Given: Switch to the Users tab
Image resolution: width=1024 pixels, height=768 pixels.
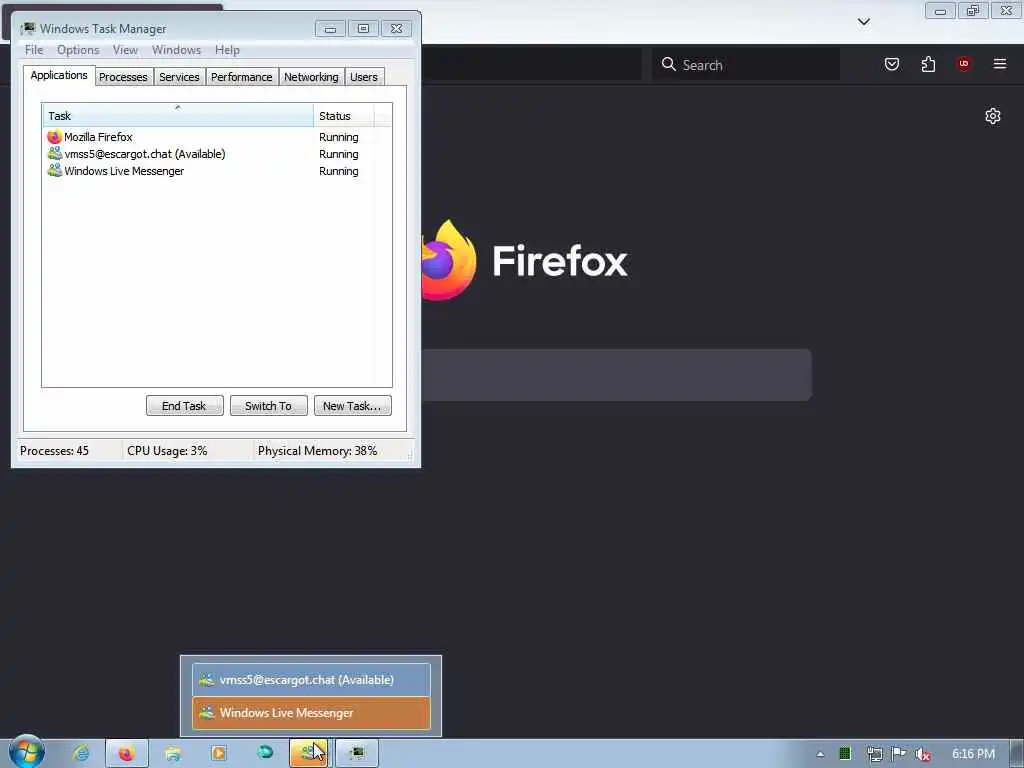Looking at the screenshot, I should coord(364,77).
